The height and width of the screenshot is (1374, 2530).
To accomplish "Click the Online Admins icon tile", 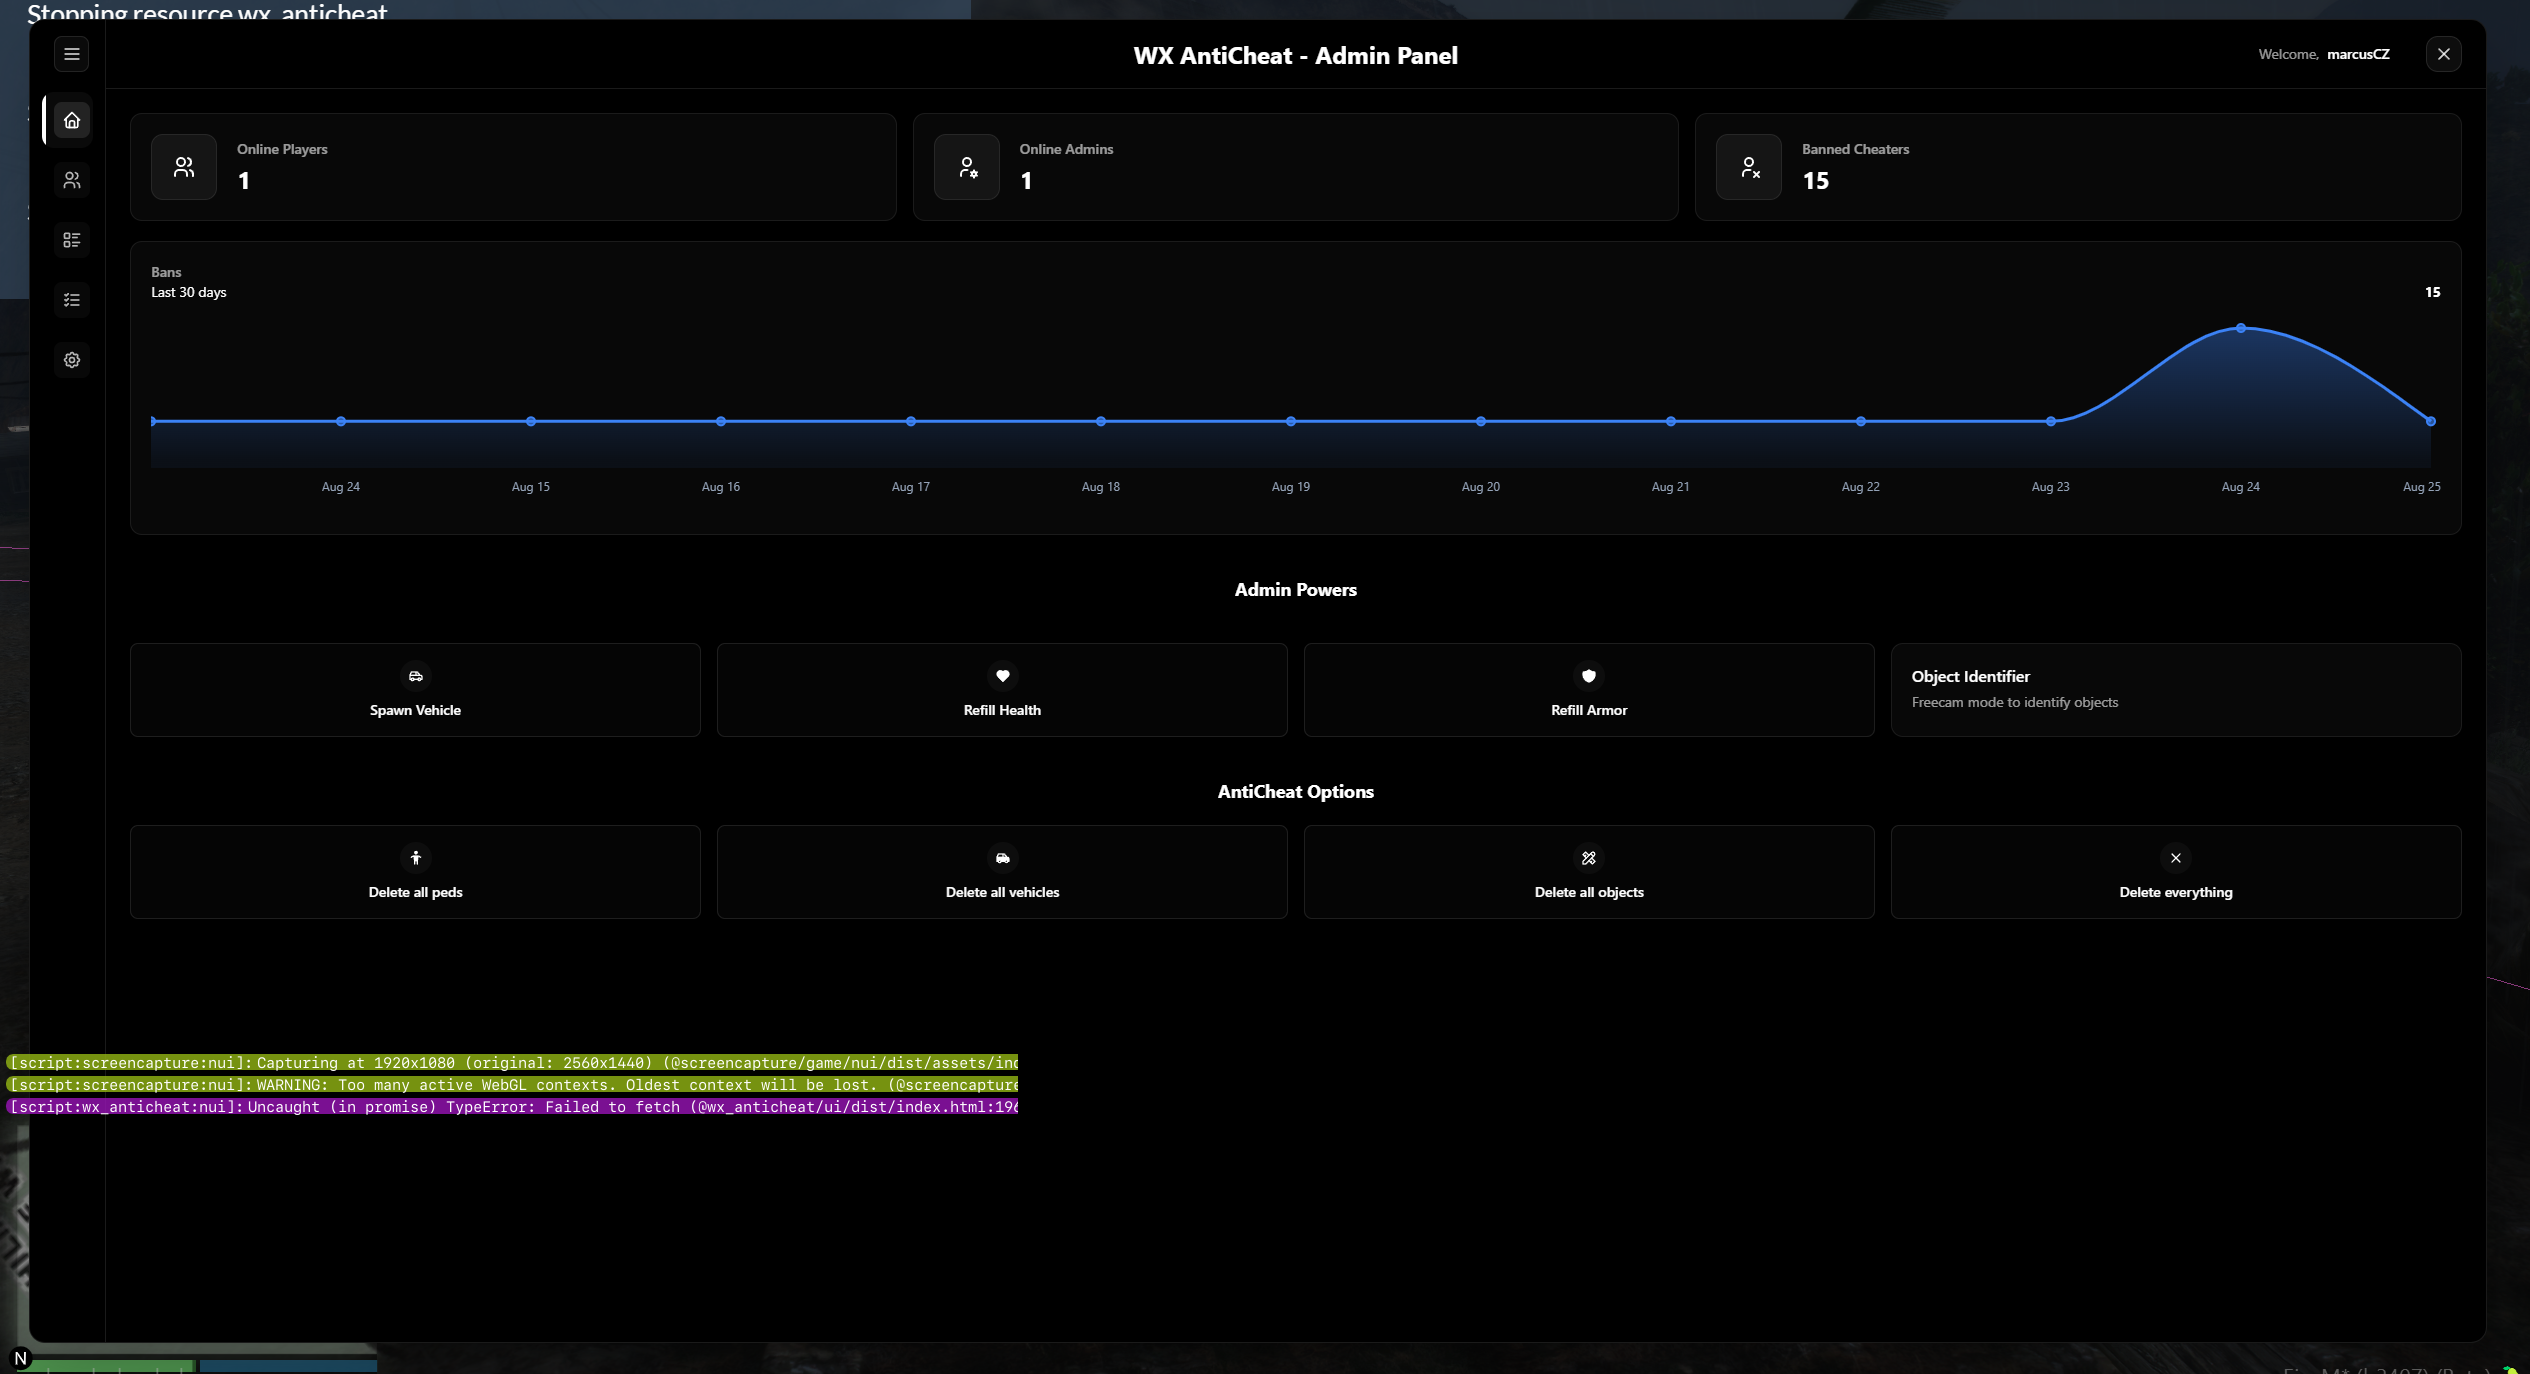I will (x=966, y=167).
